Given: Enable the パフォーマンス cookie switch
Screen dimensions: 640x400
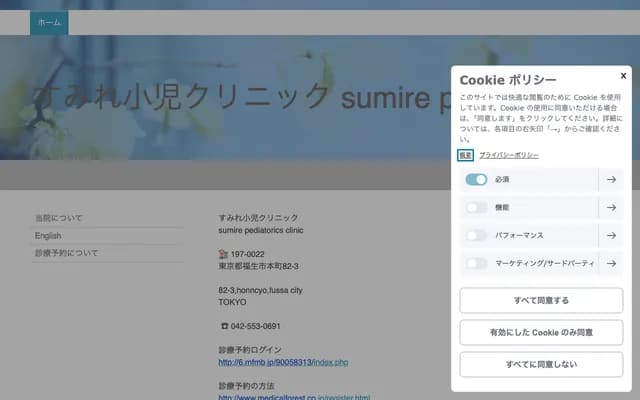Looking at the screenshot, I should pos(476,235).
